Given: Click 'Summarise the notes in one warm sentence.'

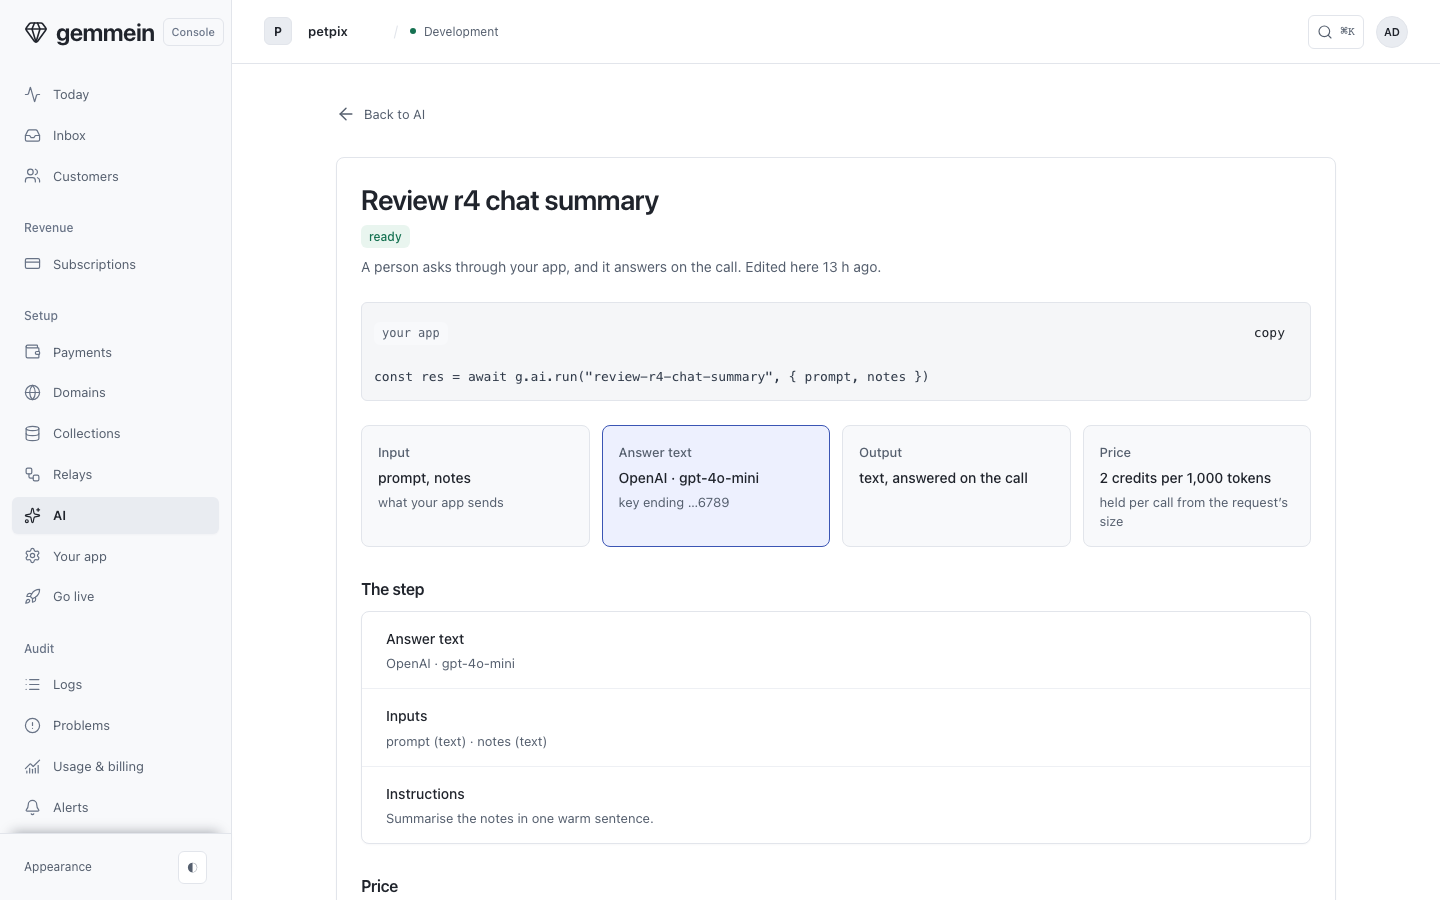Looking at the screenshot, I should click(520, 818).
